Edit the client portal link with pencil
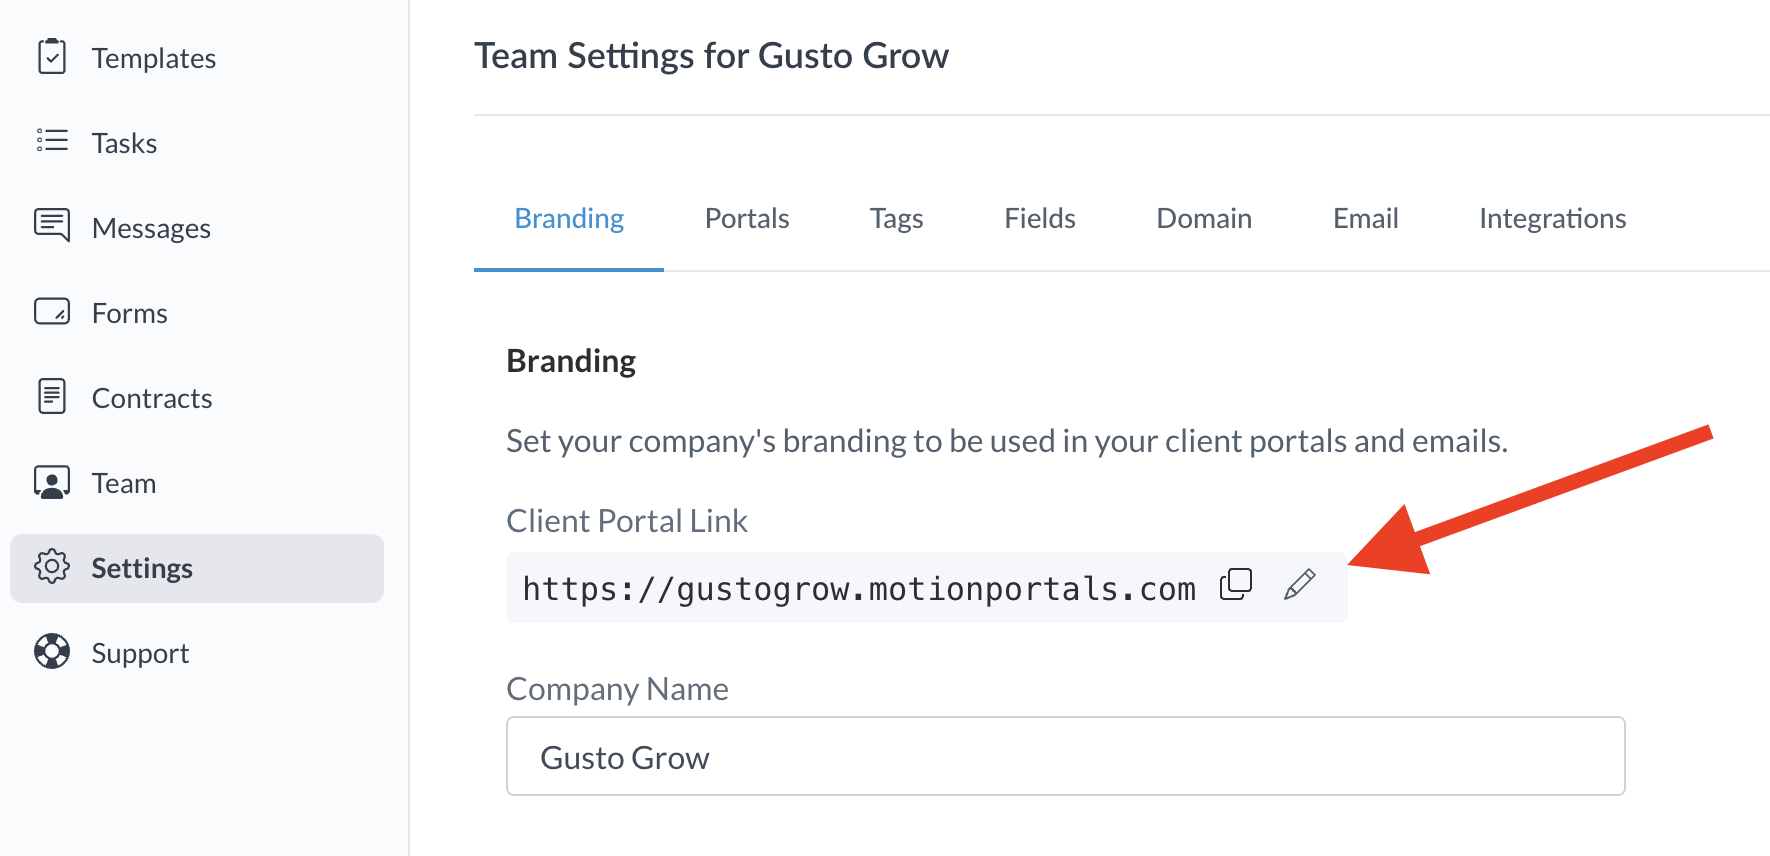 (x=1299, y=585)
